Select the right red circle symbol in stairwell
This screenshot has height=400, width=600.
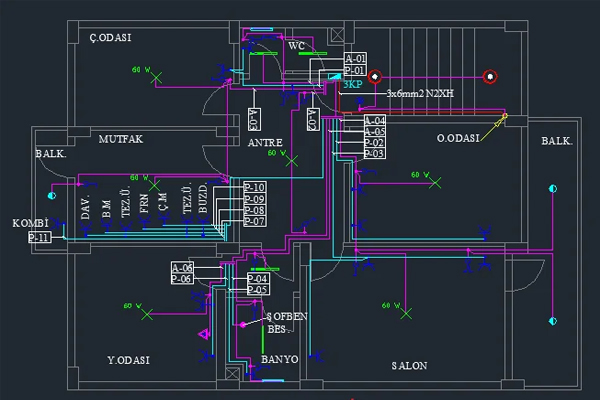coord(490,77)
